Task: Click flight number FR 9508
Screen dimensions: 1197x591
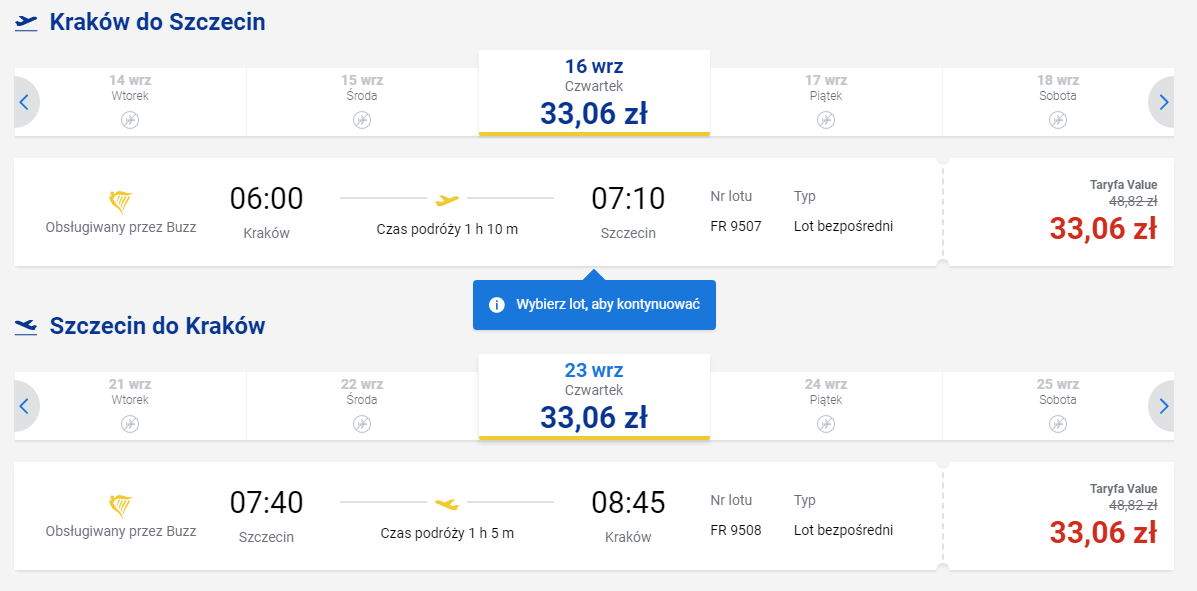Action: [736, 530]
